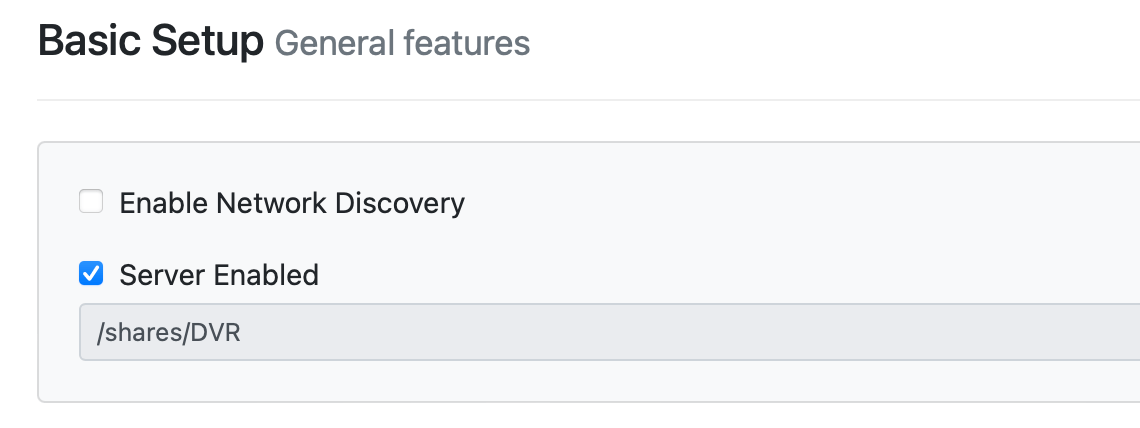Click empty space at the path field's right
The height and width of the screenshot is (428, 1140).
[x=900, y=332]
